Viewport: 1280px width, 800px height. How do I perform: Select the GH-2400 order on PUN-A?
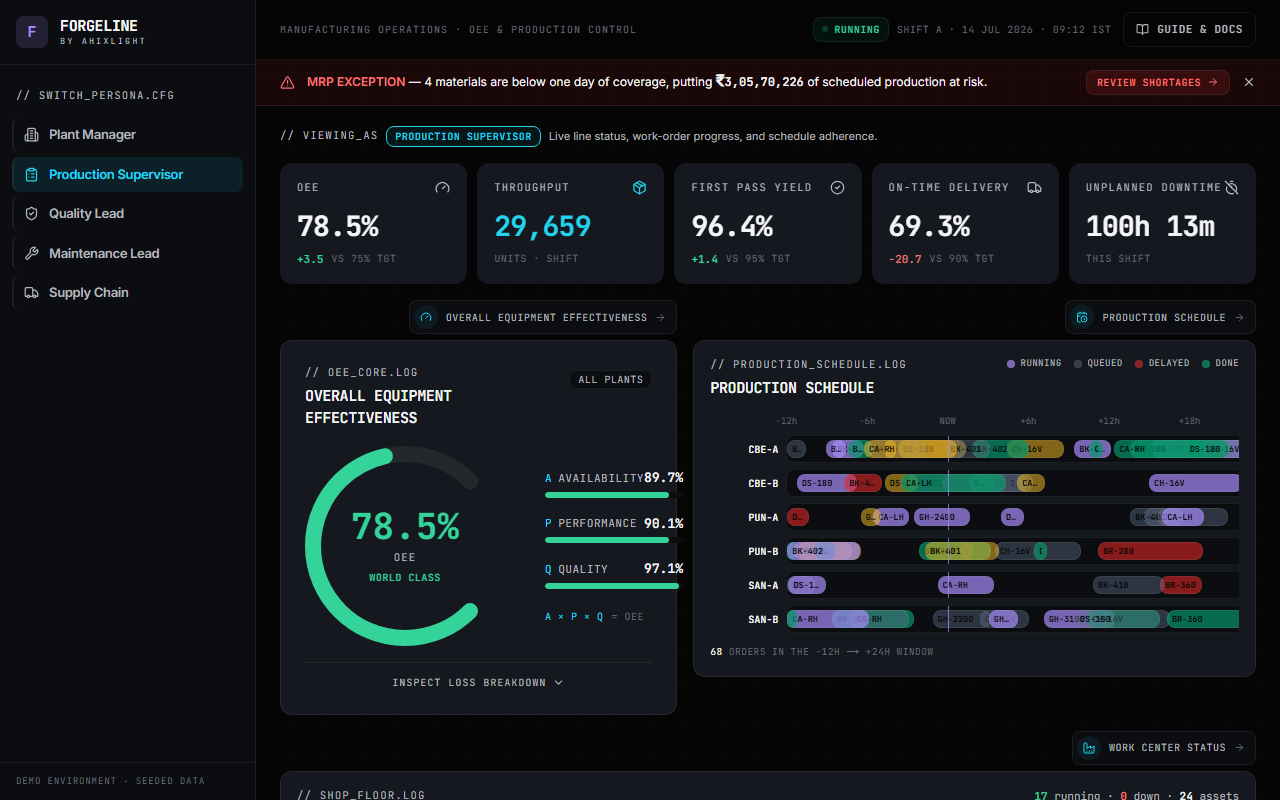942,517
